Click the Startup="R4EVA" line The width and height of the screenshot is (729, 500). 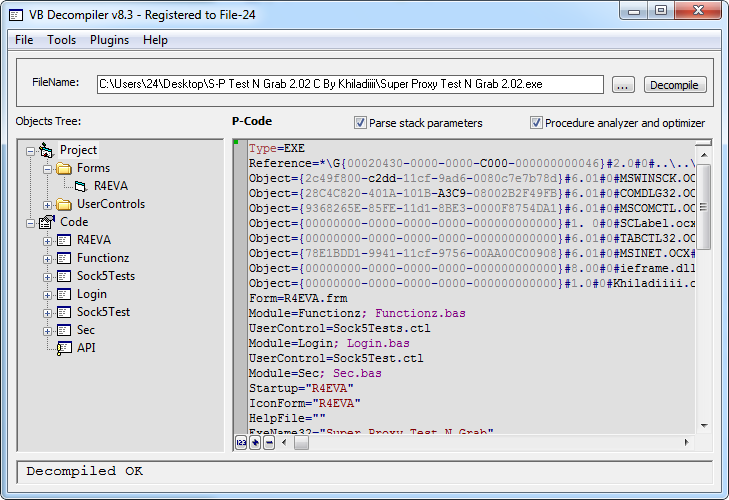tap(301, 388)
